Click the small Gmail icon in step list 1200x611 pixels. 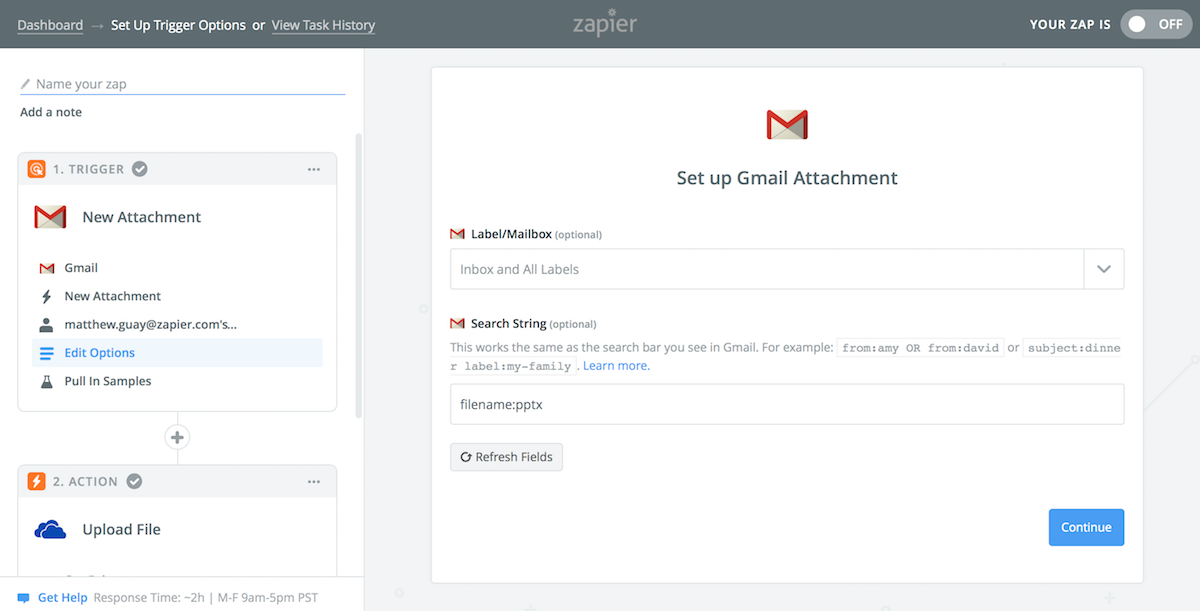(x=46, y=268)
